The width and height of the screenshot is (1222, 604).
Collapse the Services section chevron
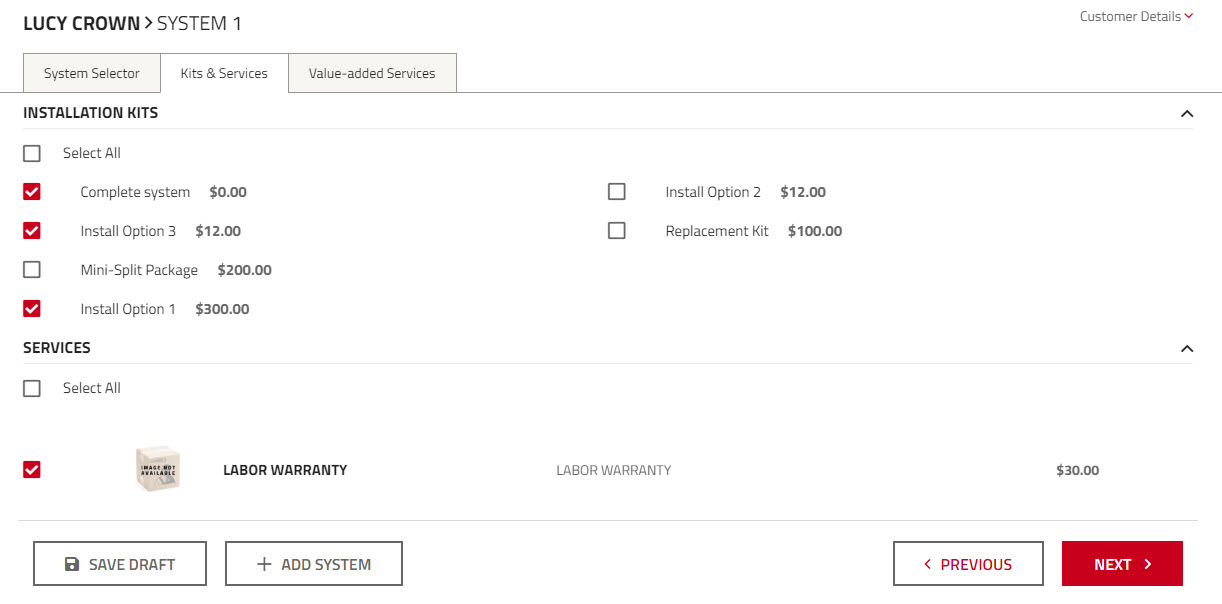(x=1187, y=348)
